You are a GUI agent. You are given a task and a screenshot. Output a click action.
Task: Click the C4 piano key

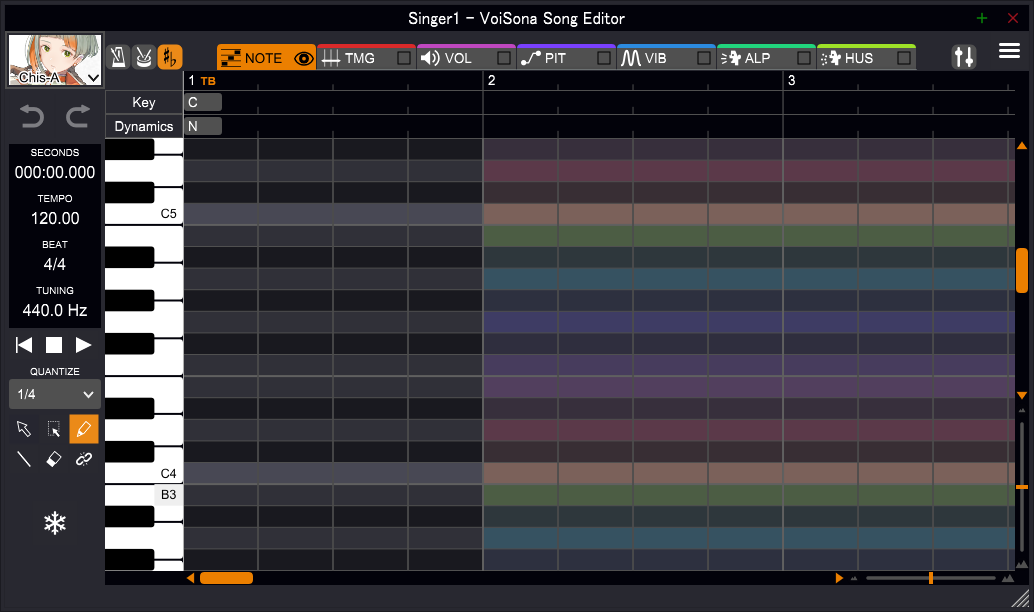[144, 474]
